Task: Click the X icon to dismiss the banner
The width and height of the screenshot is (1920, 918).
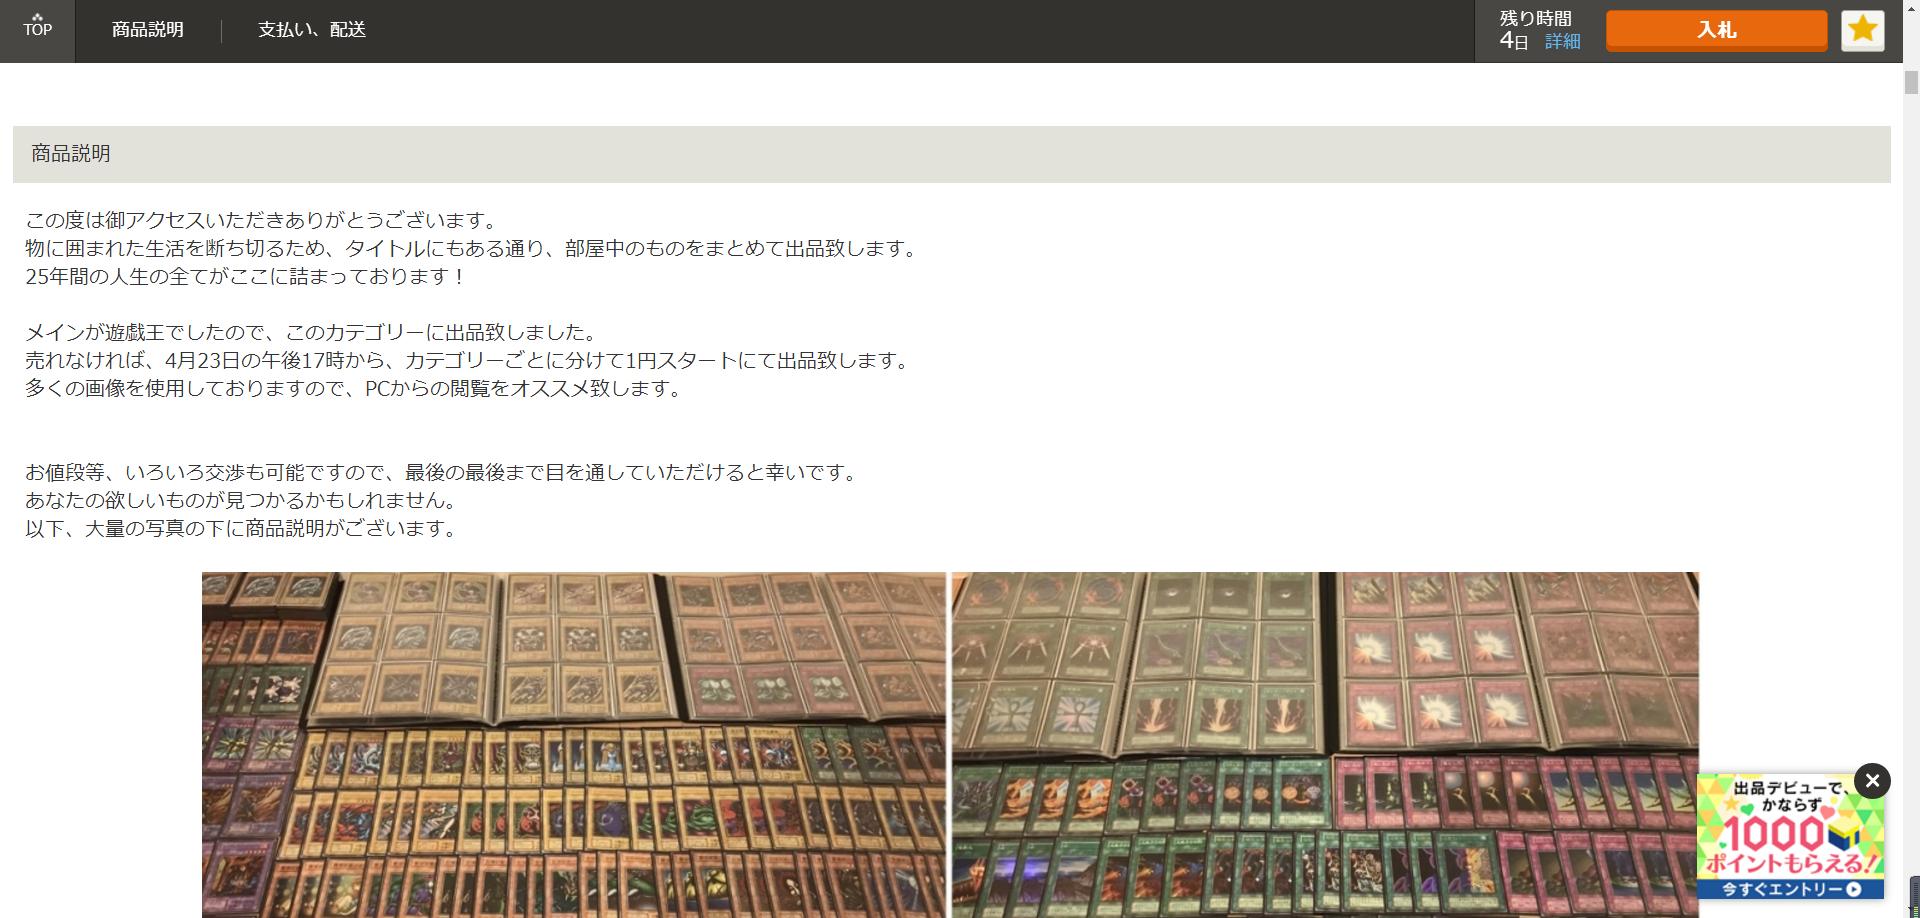Action: 1873,781
